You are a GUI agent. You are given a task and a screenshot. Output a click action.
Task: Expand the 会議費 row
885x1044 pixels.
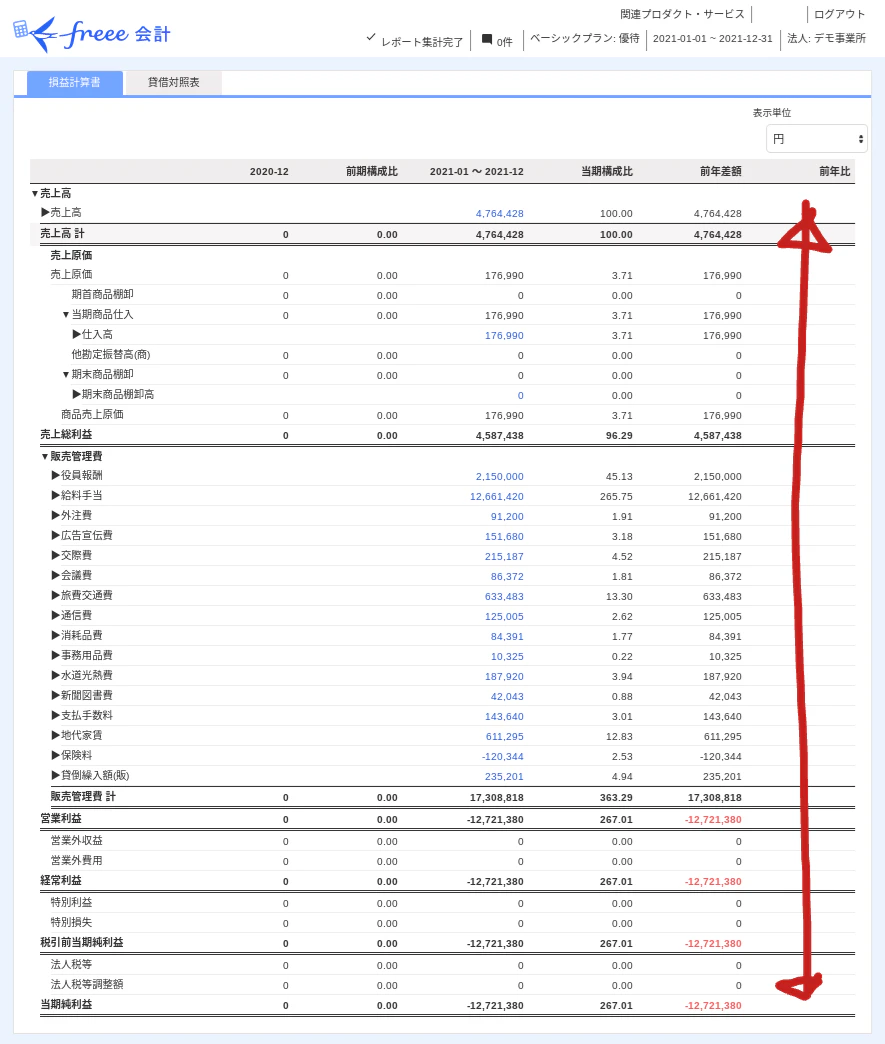[56, 575]
